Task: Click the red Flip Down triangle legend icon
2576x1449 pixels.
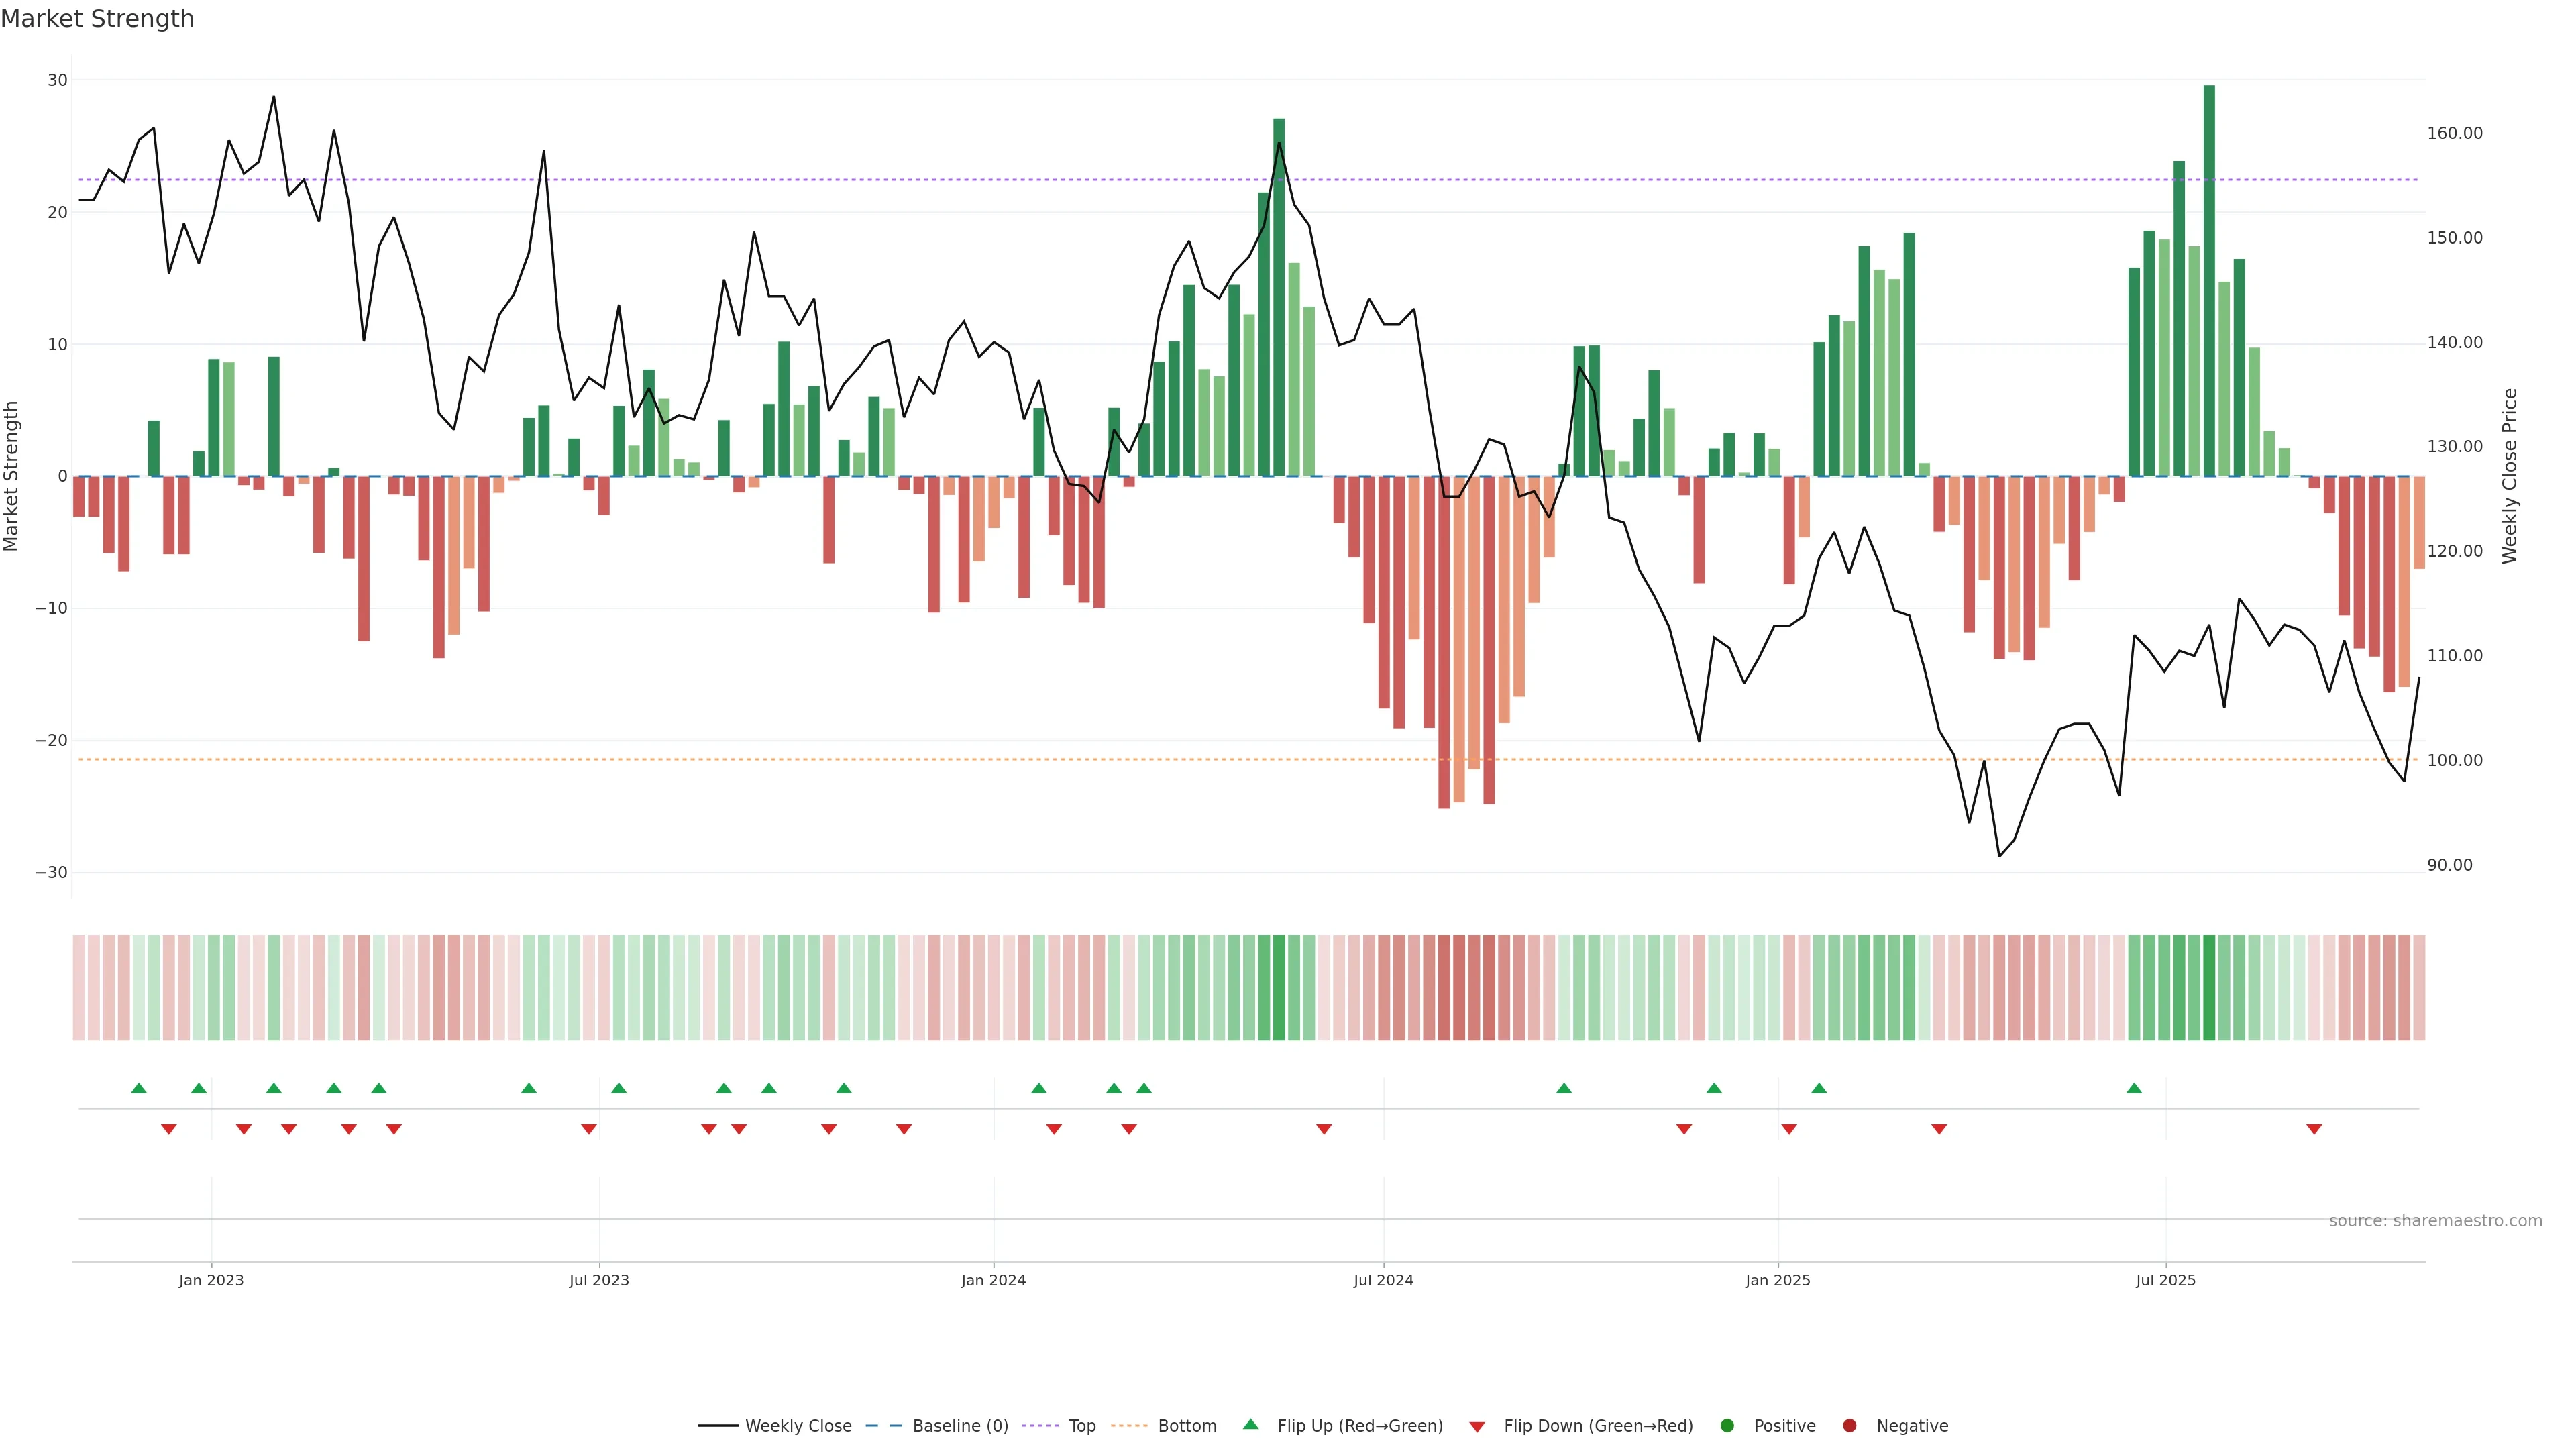Action: click(x=1477, y=1427)
